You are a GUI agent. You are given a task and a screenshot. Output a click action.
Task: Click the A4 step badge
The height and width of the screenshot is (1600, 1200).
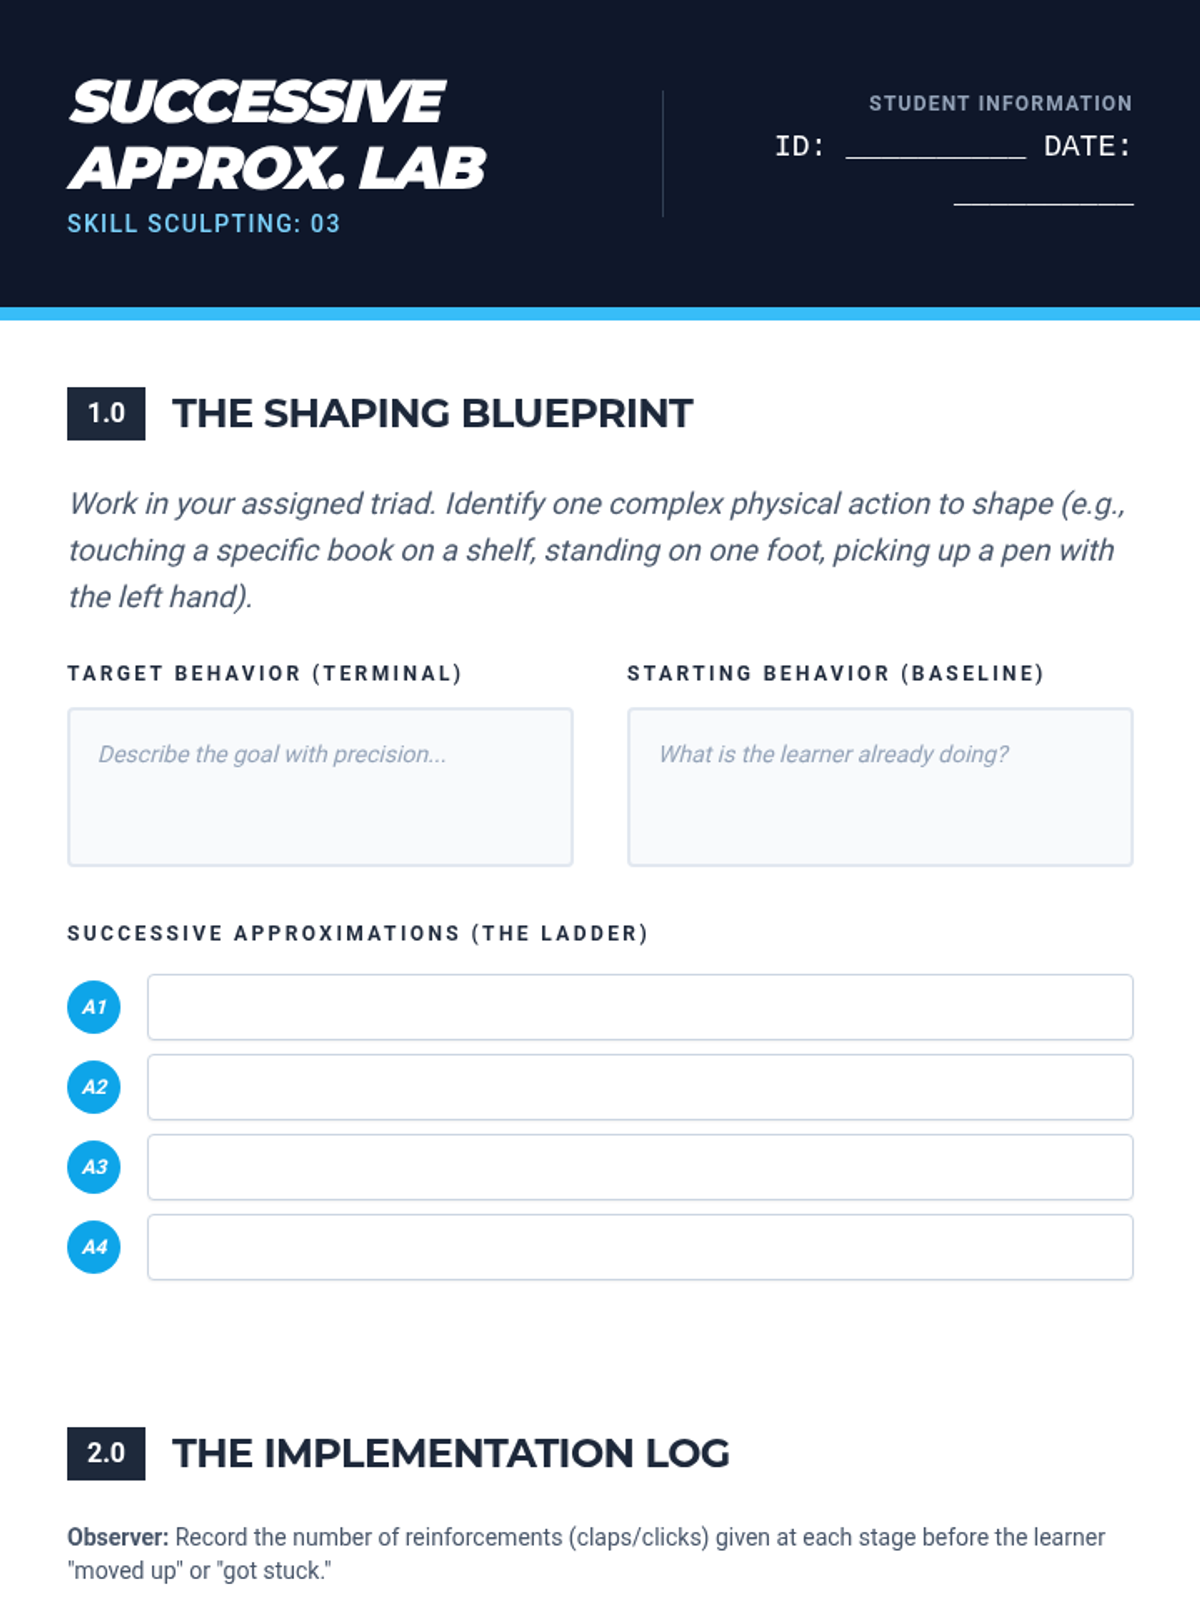click(x=94, y=1247)
